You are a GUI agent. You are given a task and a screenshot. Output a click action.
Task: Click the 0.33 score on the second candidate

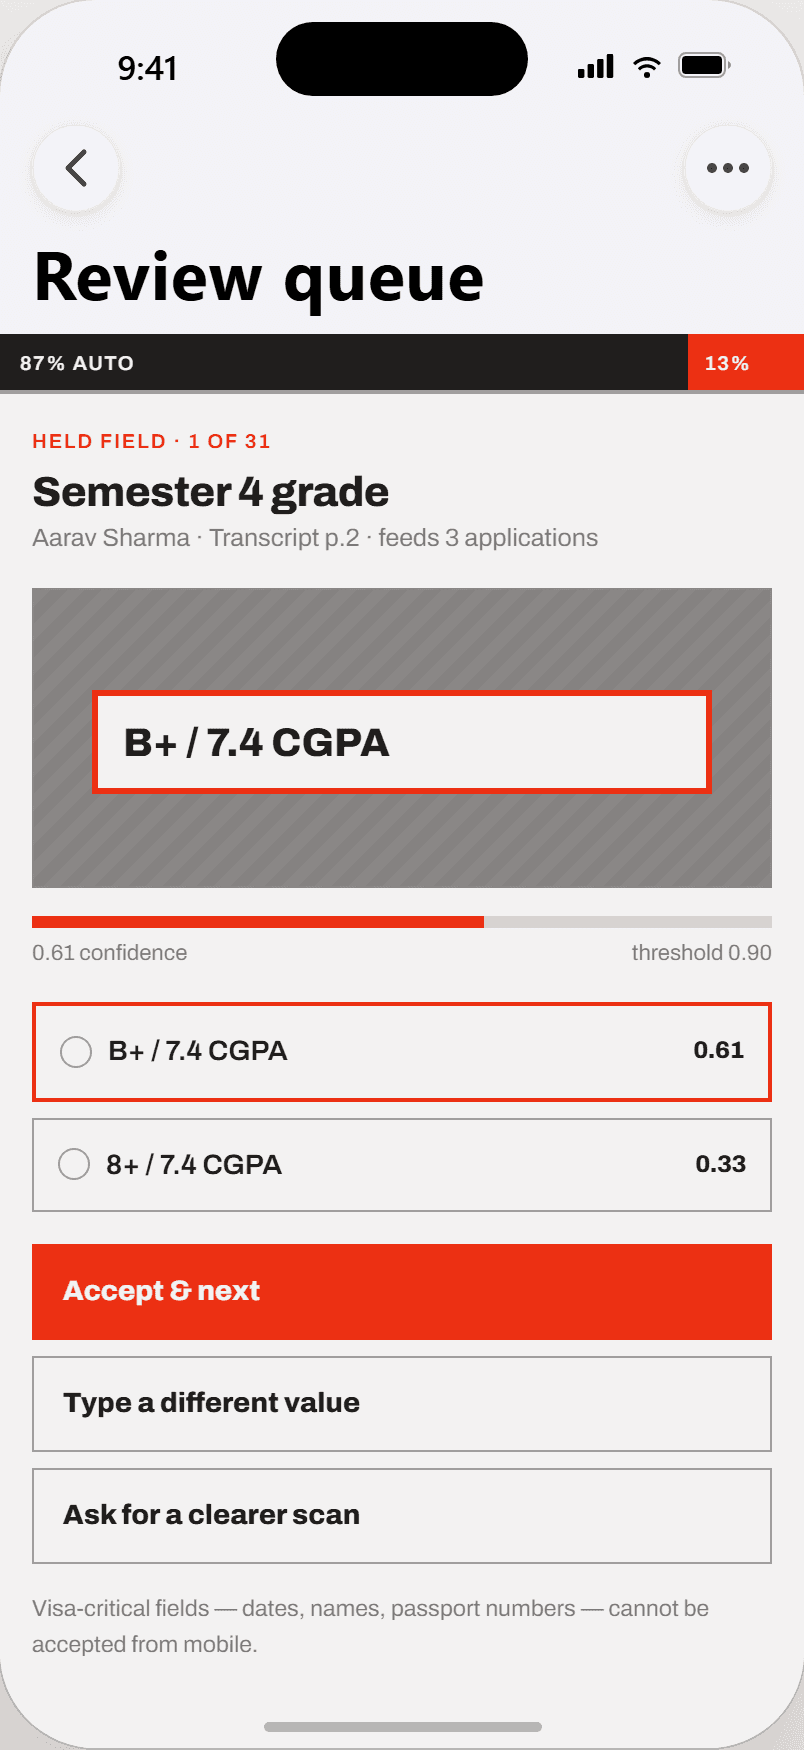point(721,1164)
